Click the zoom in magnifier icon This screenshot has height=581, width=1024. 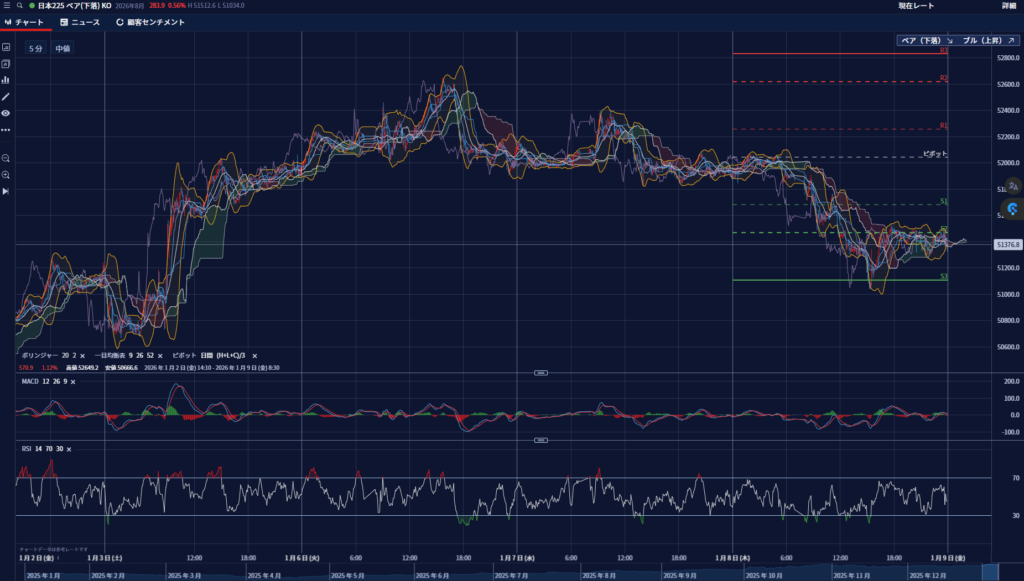(x=6, y=175)
